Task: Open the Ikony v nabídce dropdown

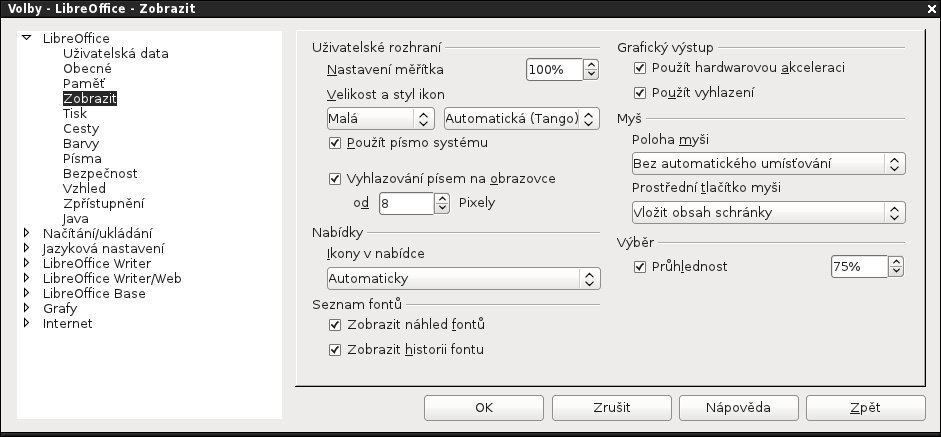Action: point(463,279)
